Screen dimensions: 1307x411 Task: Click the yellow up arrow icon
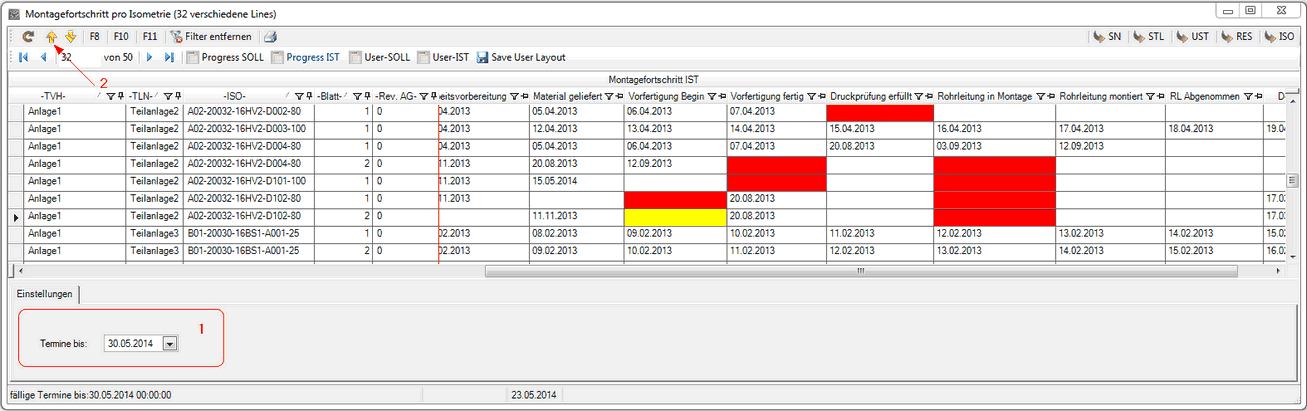point(51,37)
